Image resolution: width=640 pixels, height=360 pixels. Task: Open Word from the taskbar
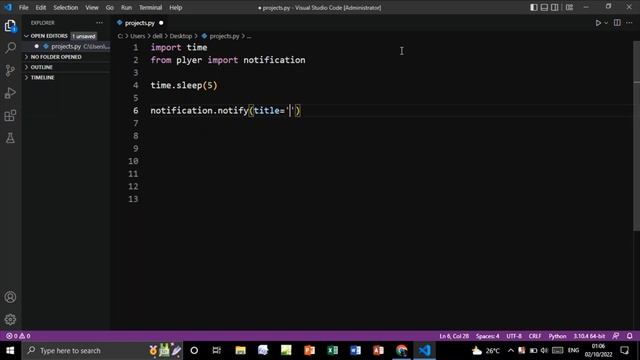point(356,350)
